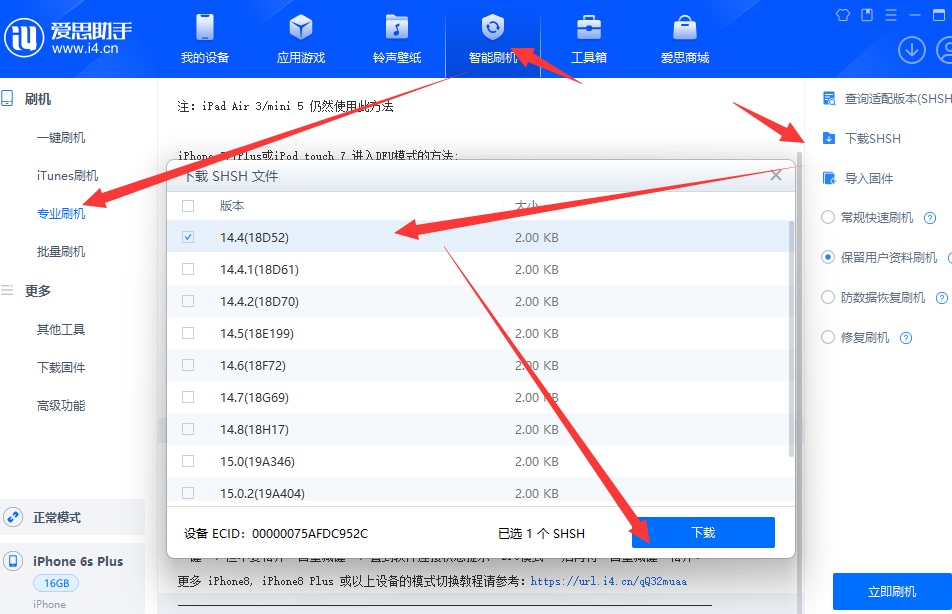Viewport: 952px width, 614px height.
Task: Click the 导入固件 import icon
Action: [x=829, y=179]
